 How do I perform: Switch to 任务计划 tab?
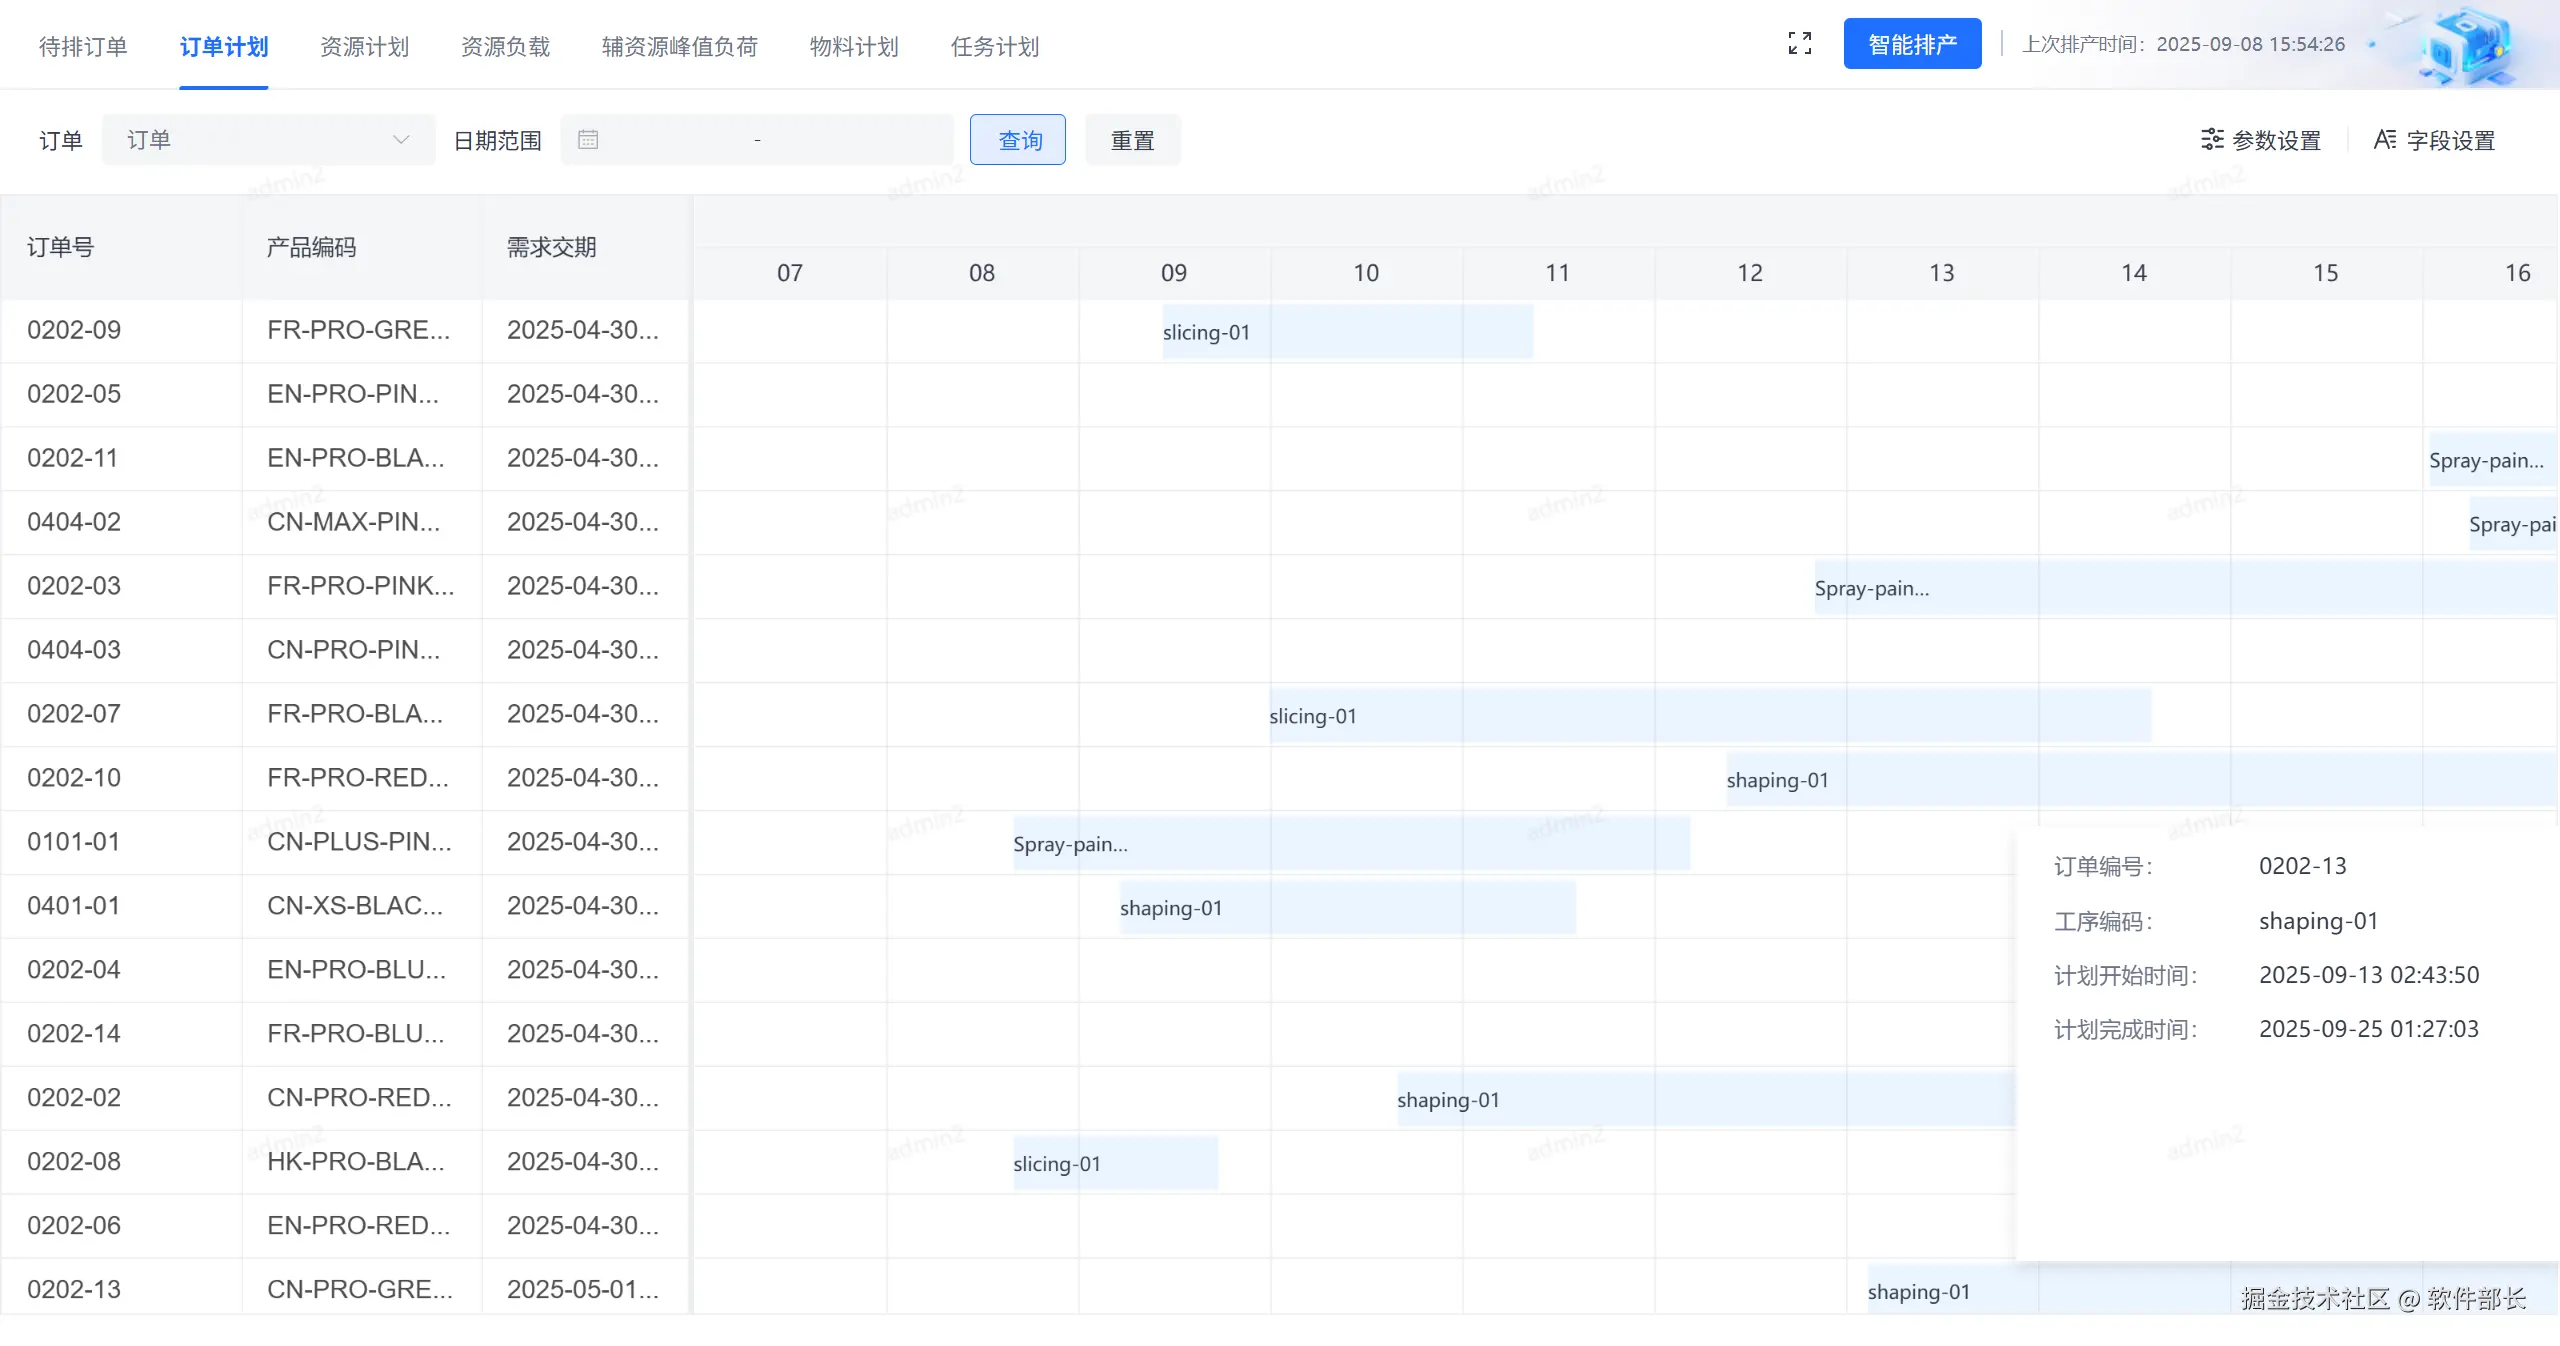tap(994, 47)
